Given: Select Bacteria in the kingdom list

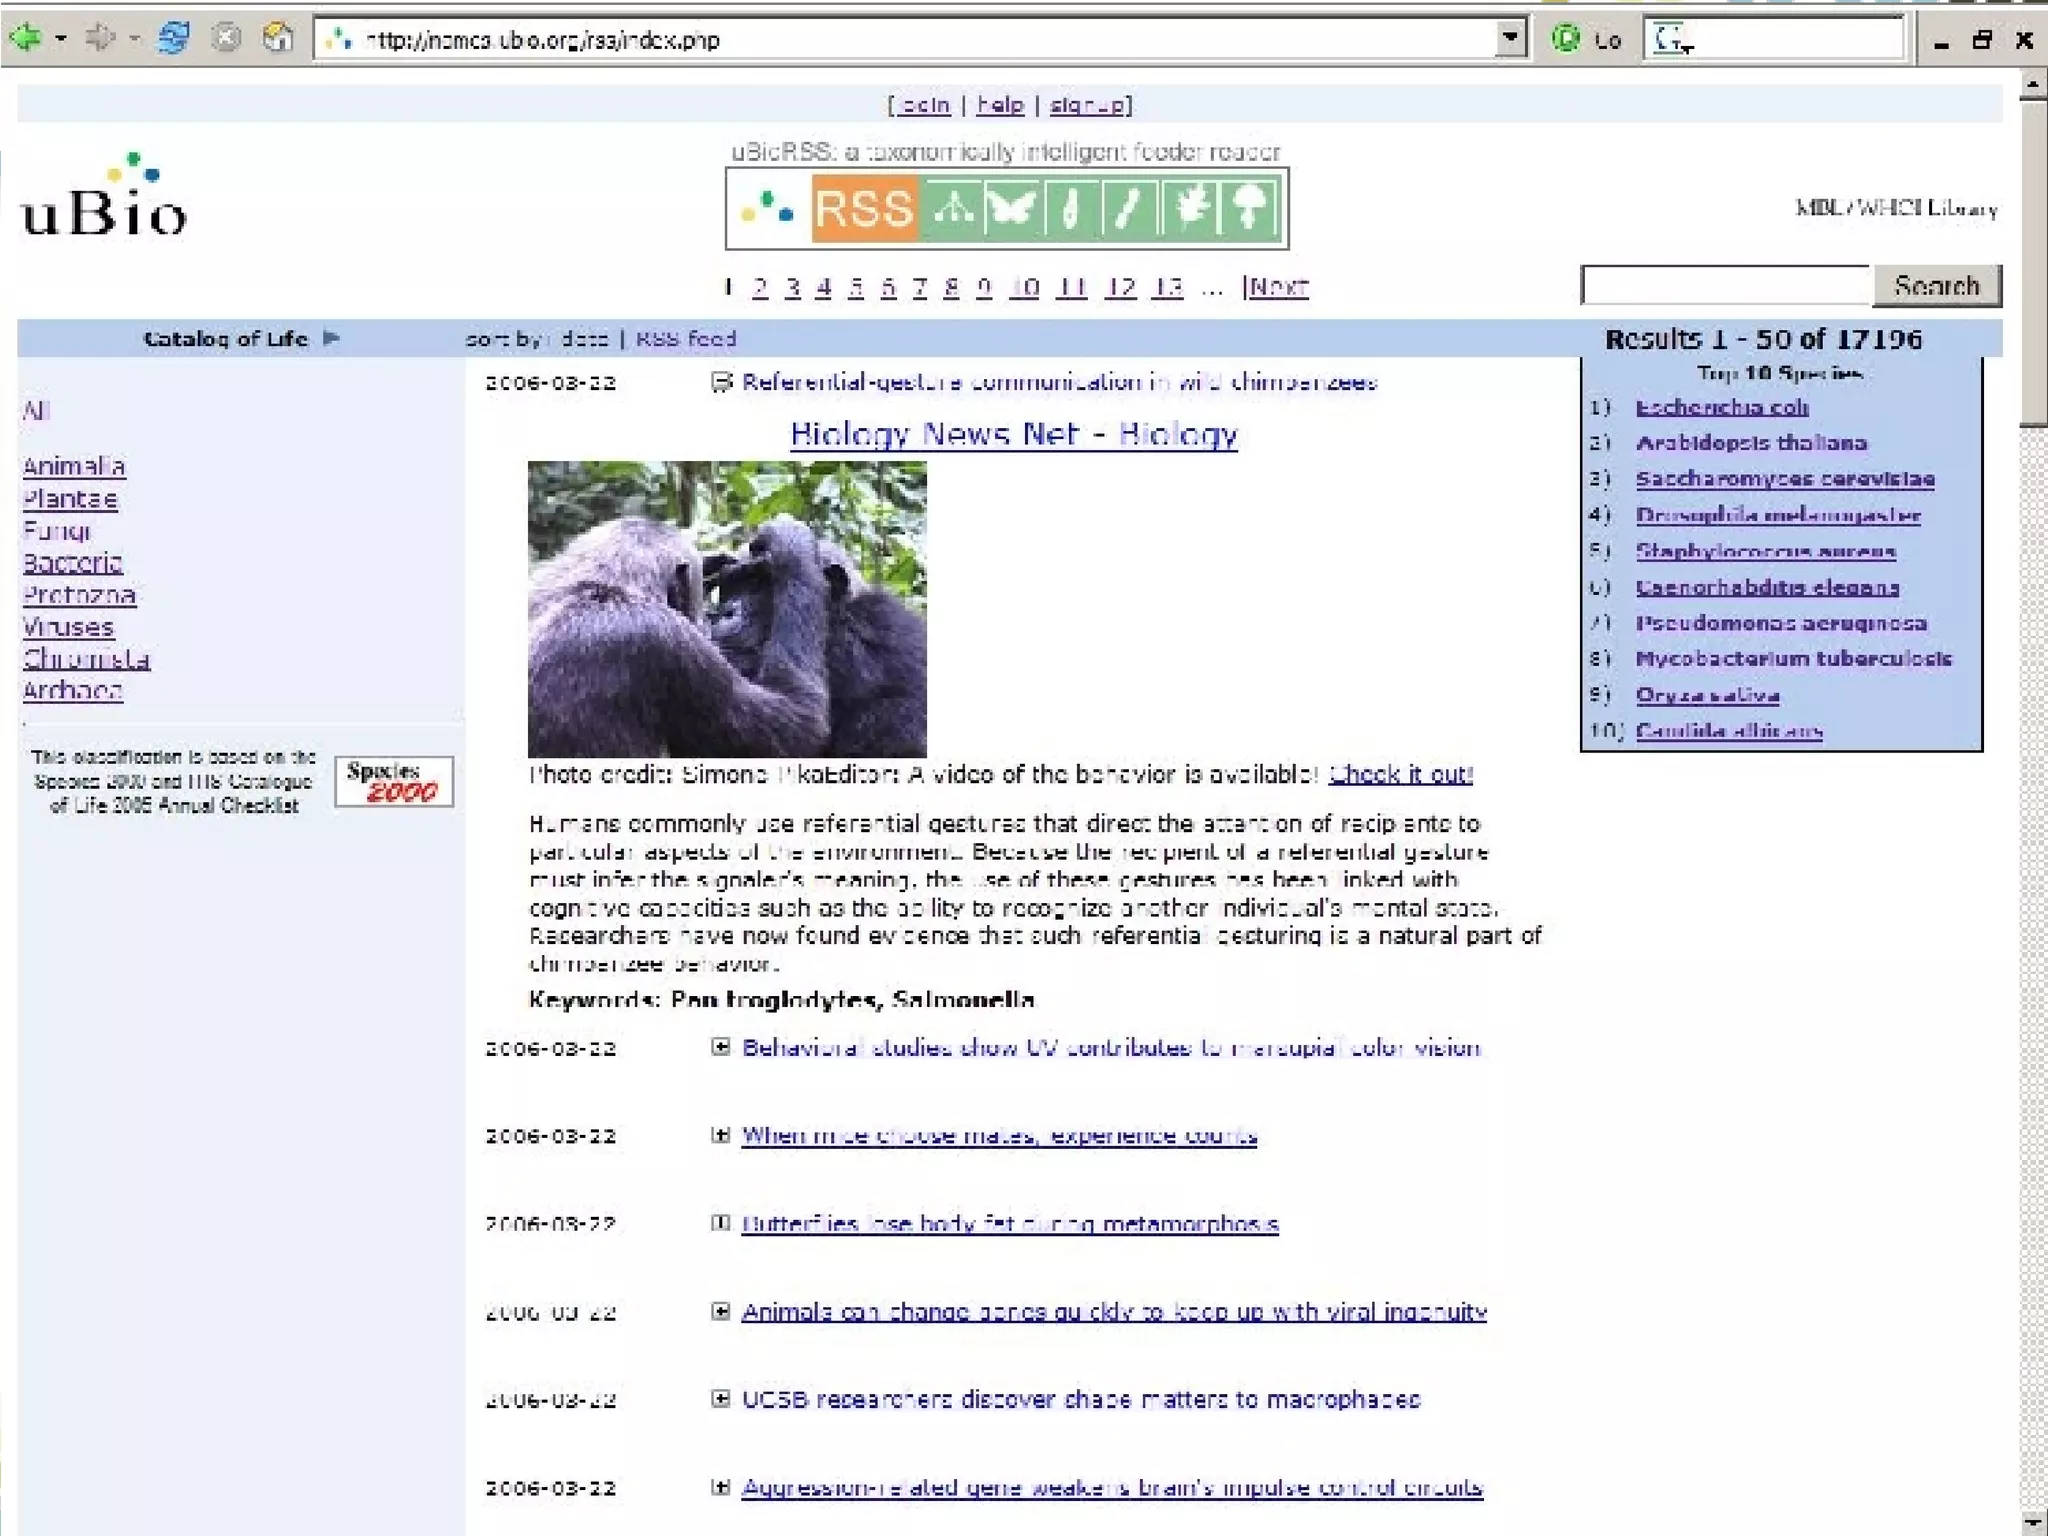Looking at the screenshot, I should (72, 562).
